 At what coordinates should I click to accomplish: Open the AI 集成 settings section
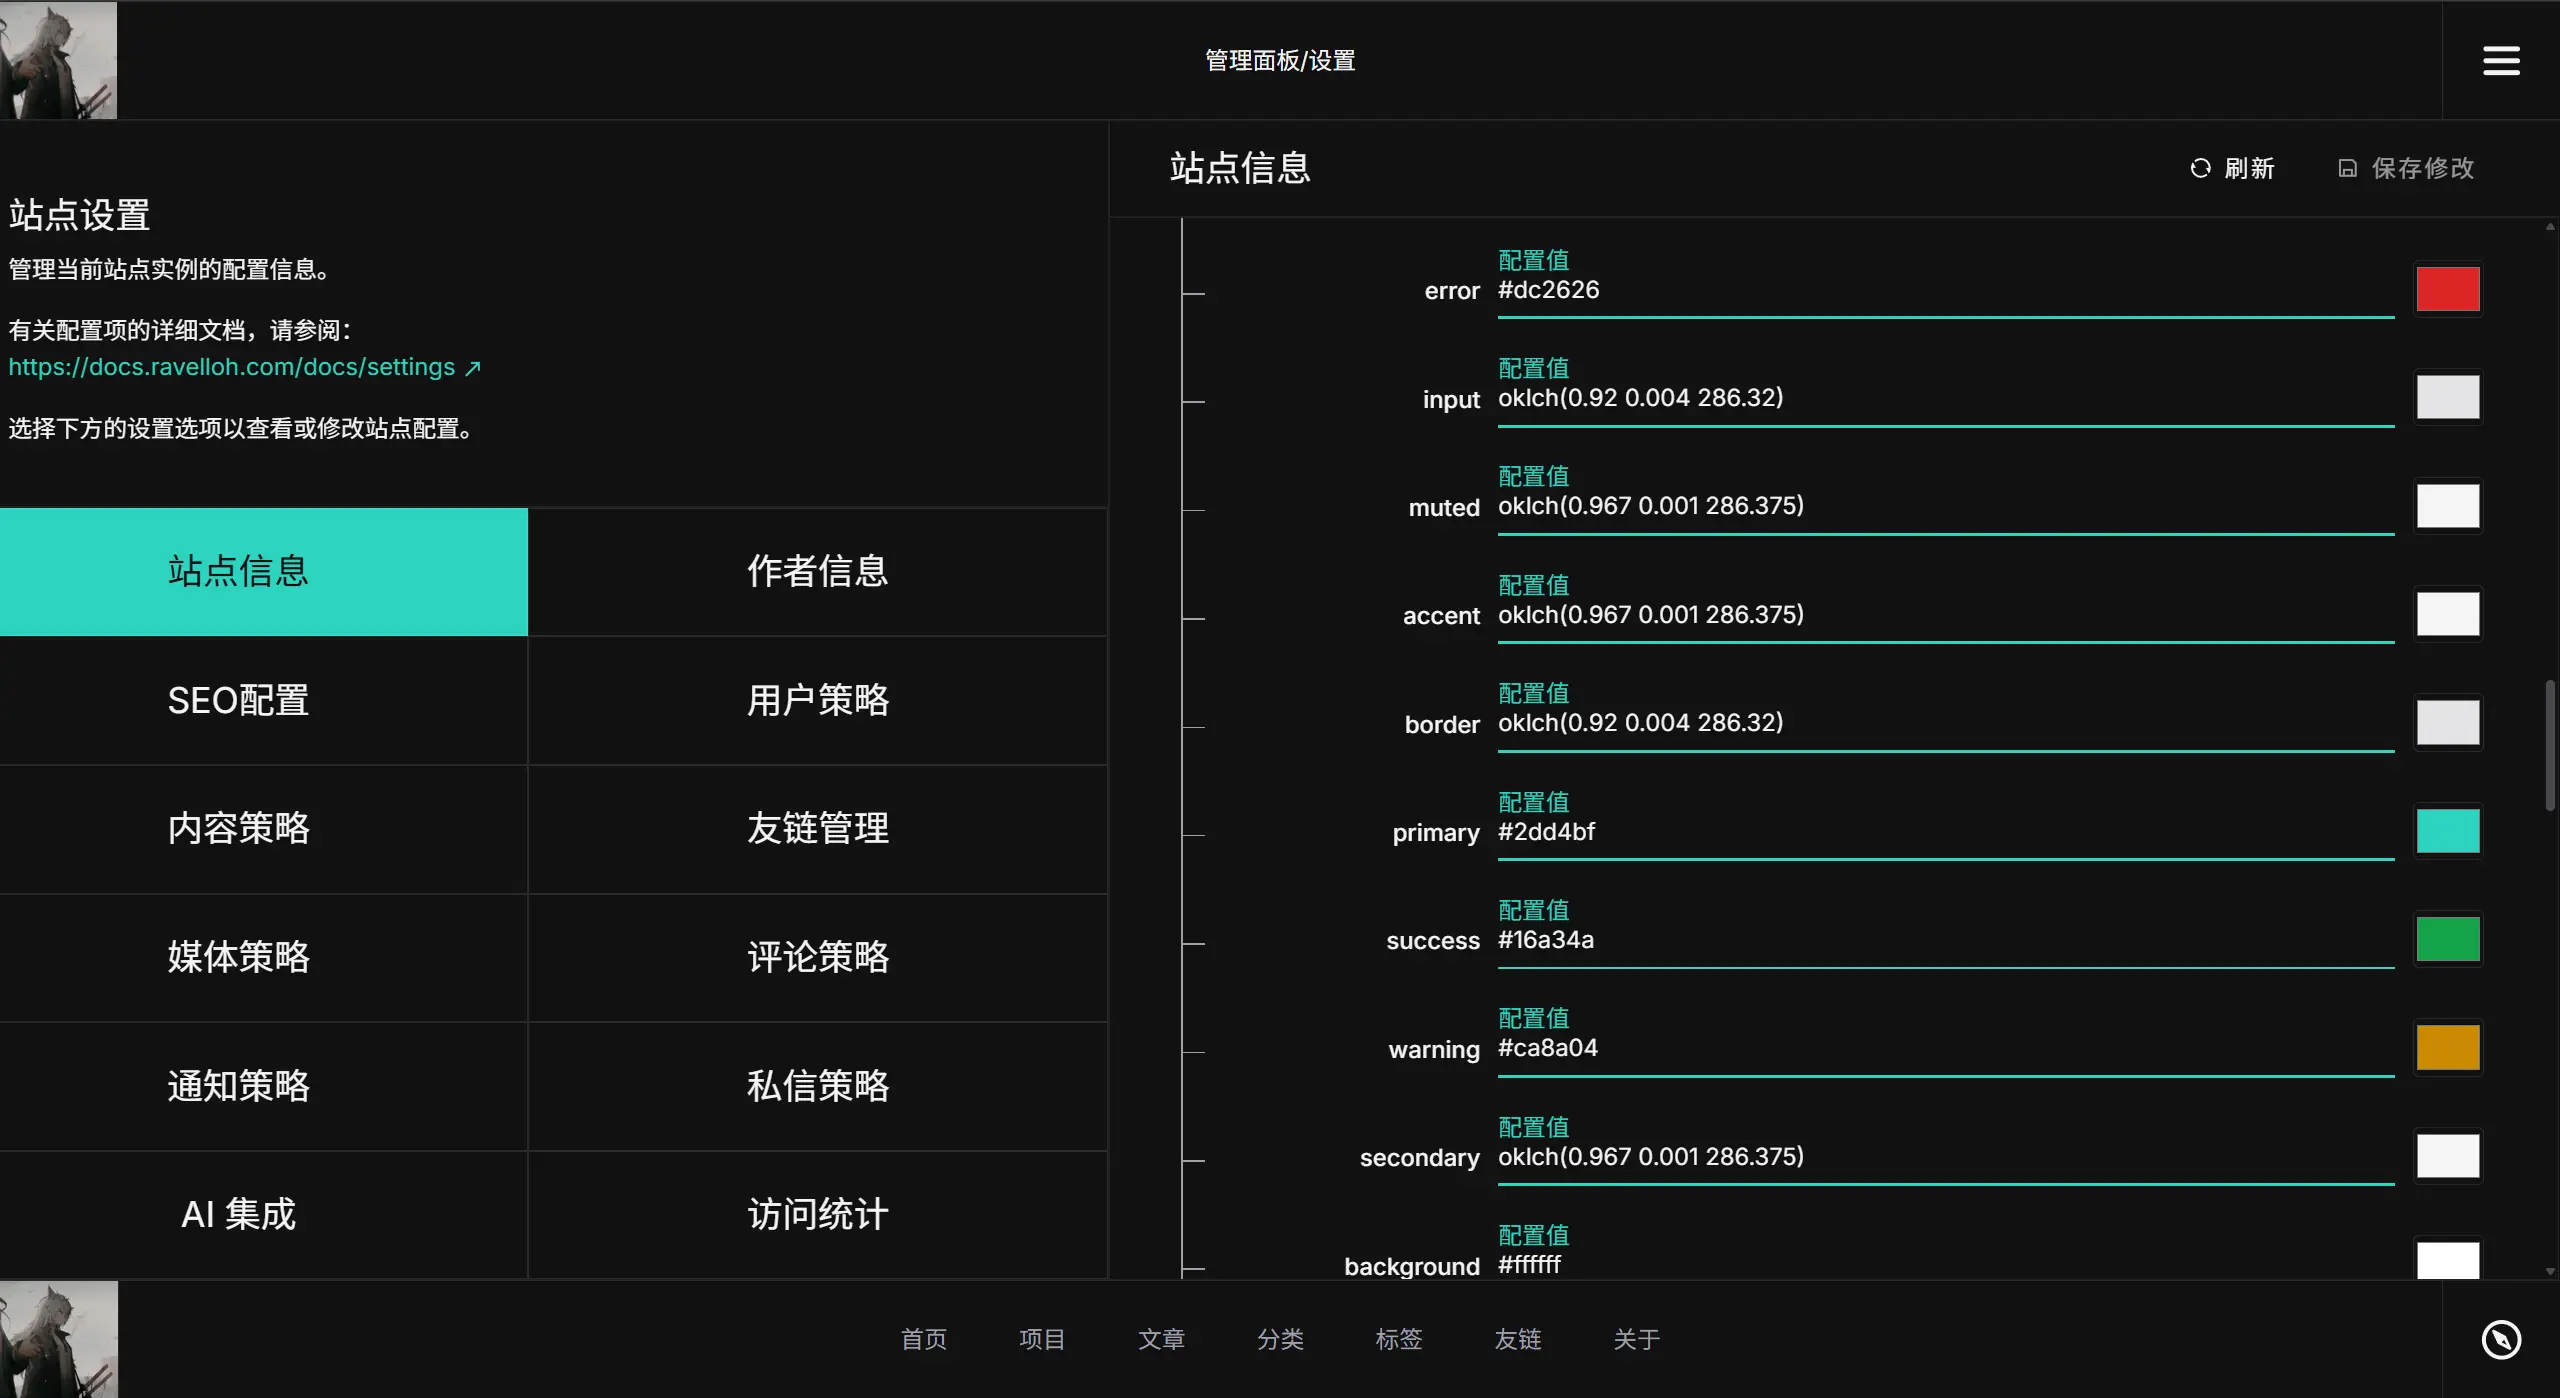238,1214
